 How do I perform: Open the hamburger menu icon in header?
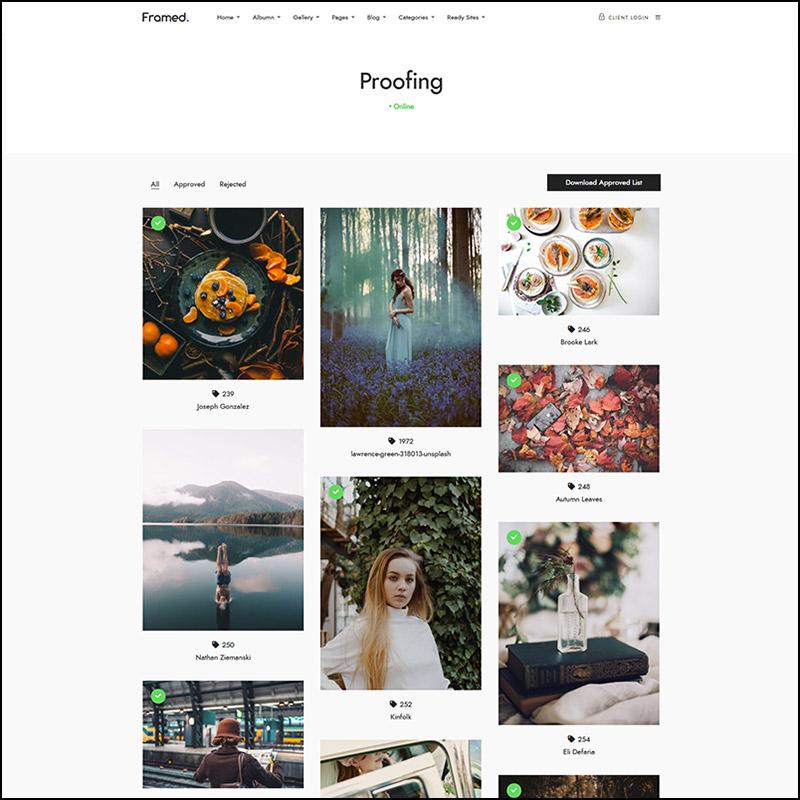point(658,17)
